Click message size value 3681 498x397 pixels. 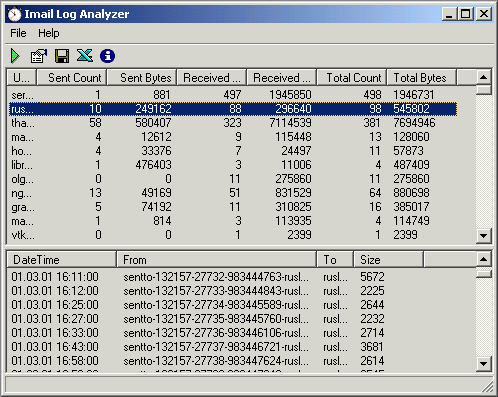point(372,347)
